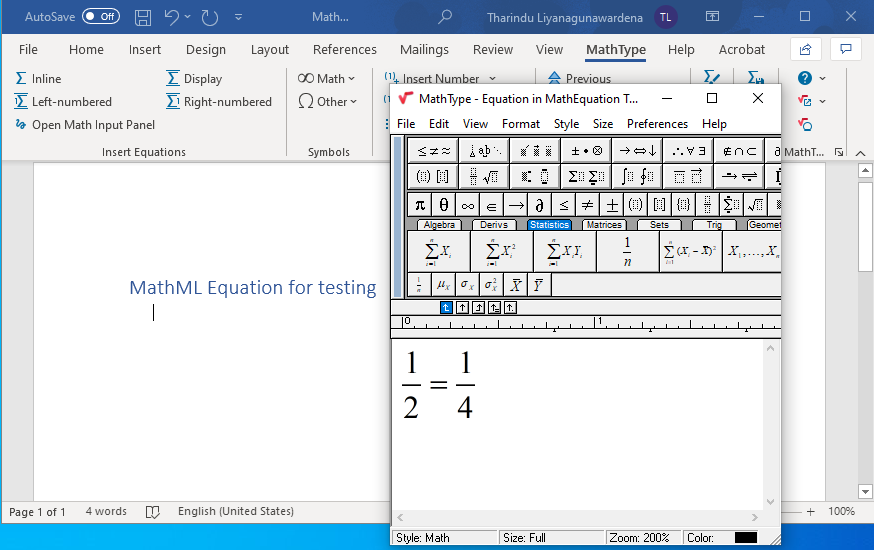Insert Display equation in Word
The width and height of the screenshot is (874, 550).
pos(194,79)
